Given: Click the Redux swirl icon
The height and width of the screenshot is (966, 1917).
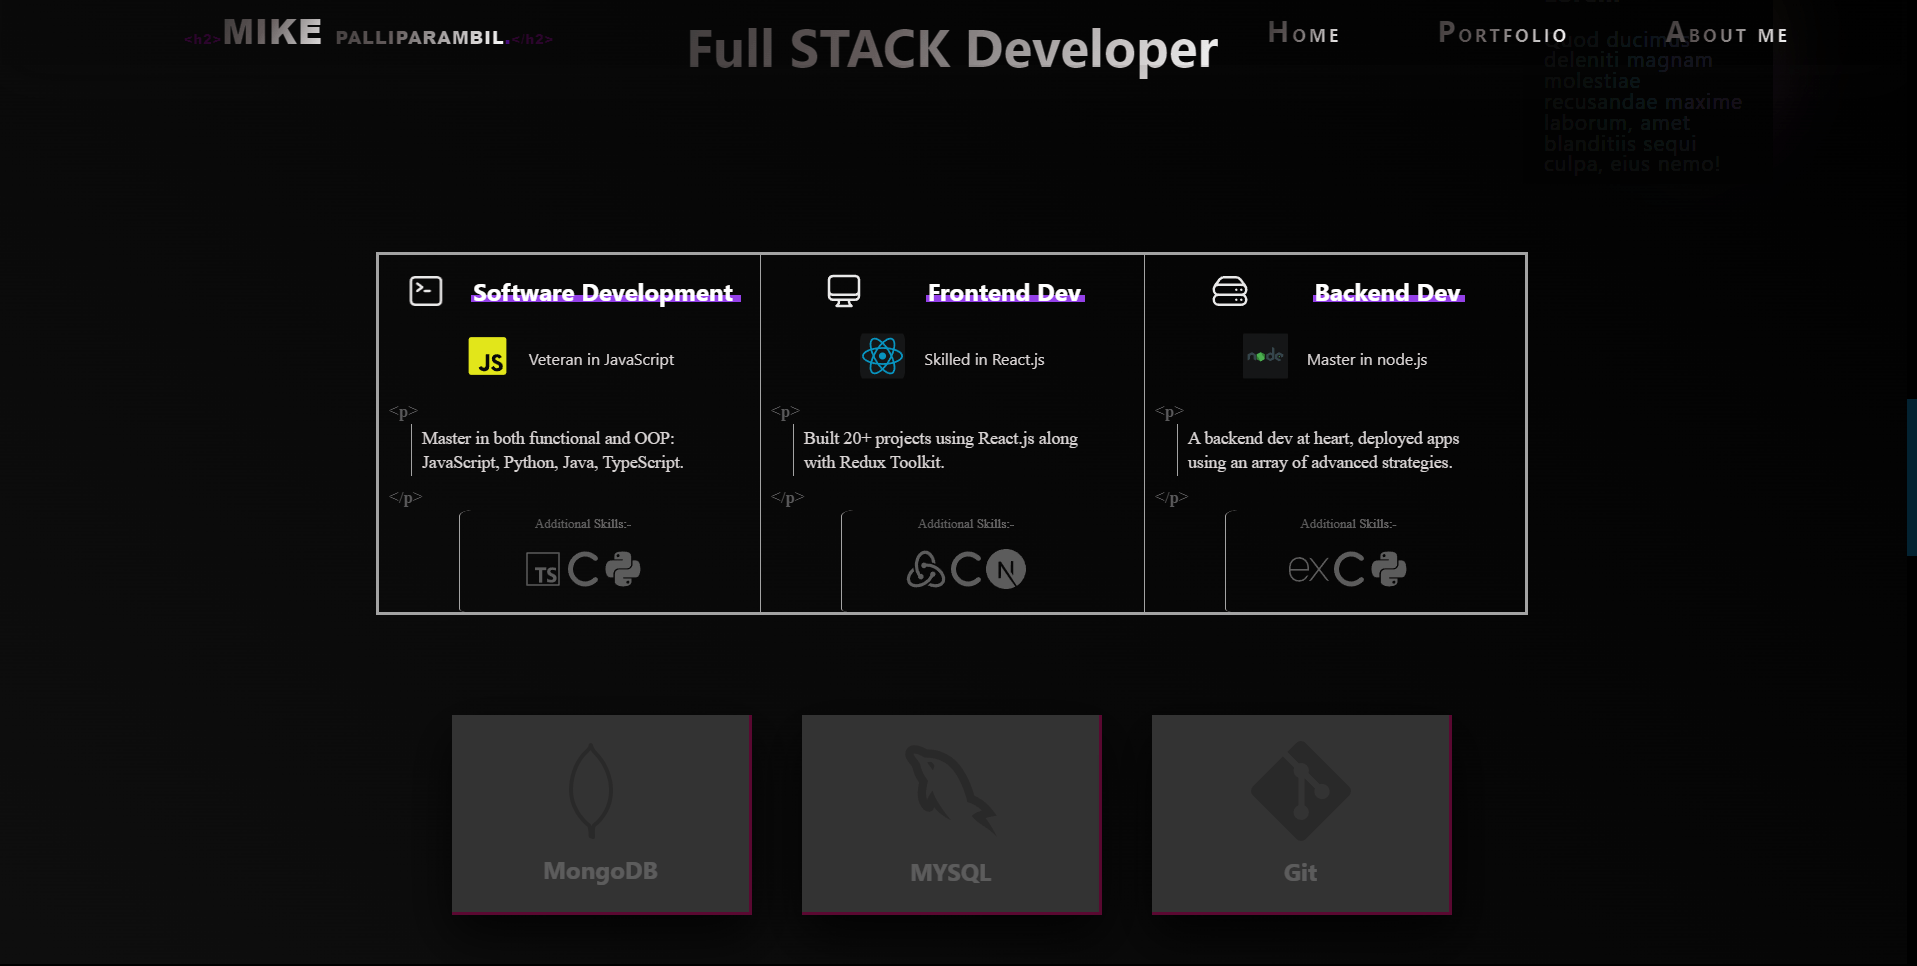Looking at the screenshot, I should click(x=925, y=570).
